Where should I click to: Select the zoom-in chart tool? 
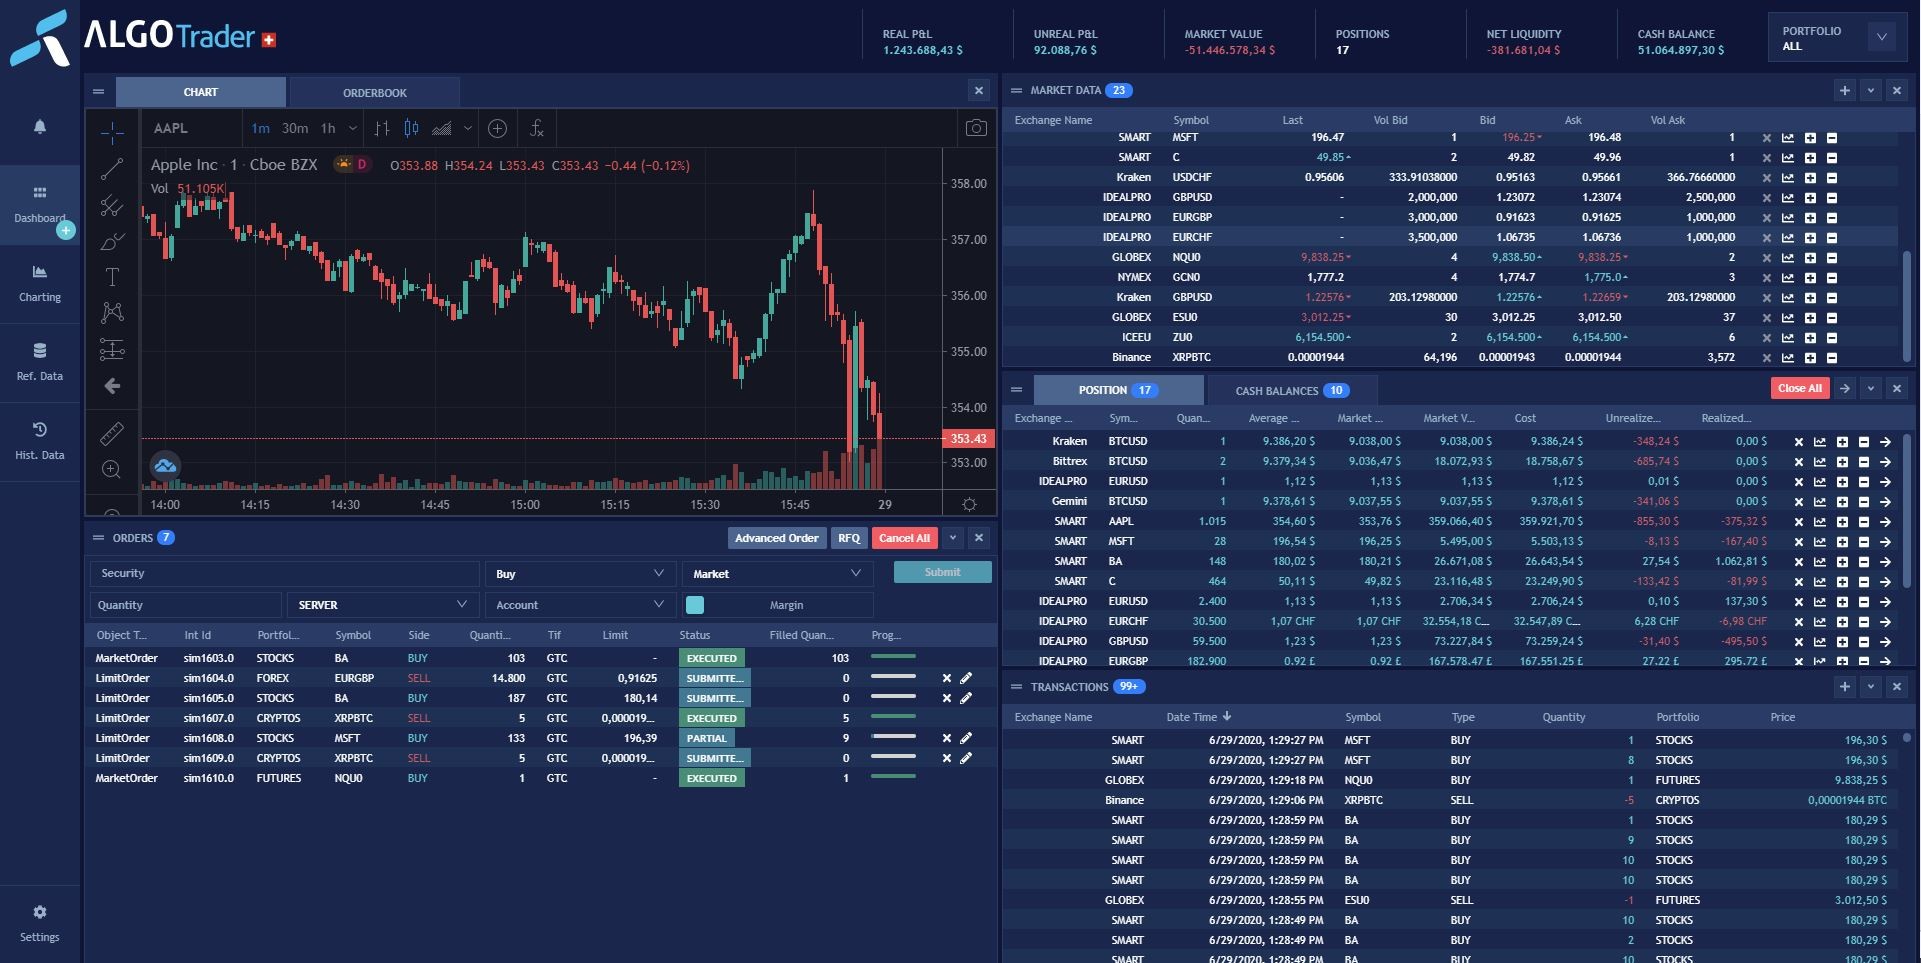point(112,469)
